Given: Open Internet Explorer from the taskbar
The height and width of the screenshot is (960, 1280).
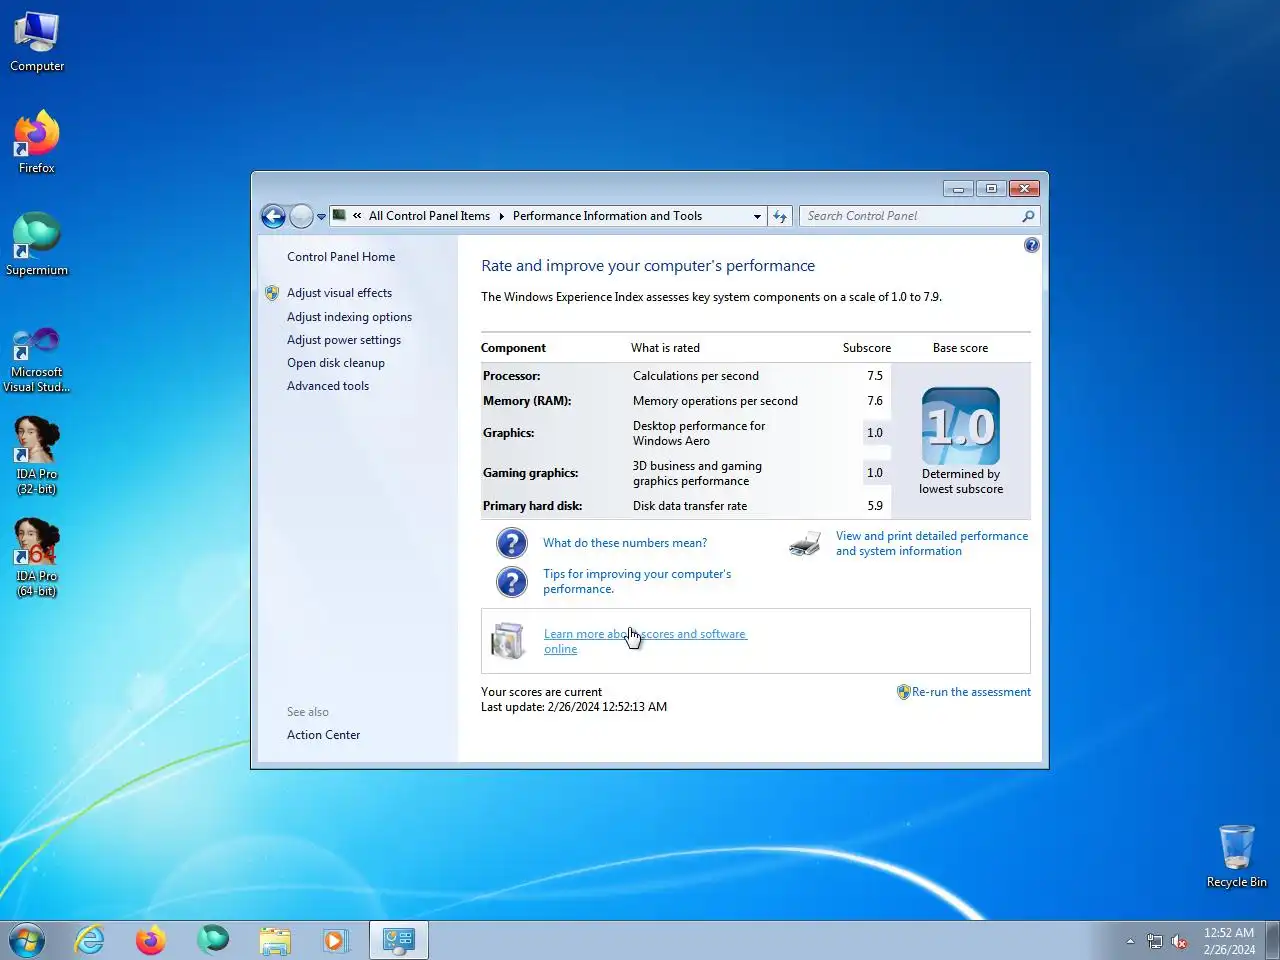Looking at the screenshot, I should 90,940.
